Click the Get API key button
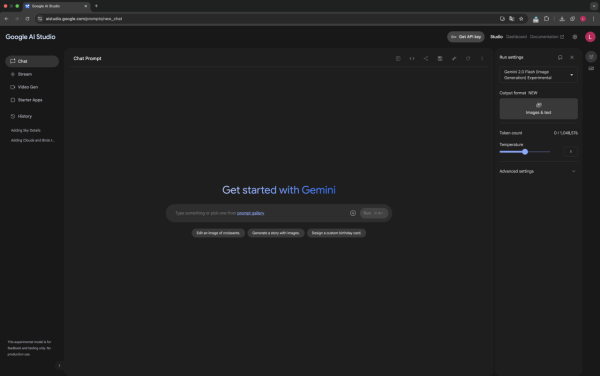The height and width of the screenshot is (376, 600). pos(466,37)
